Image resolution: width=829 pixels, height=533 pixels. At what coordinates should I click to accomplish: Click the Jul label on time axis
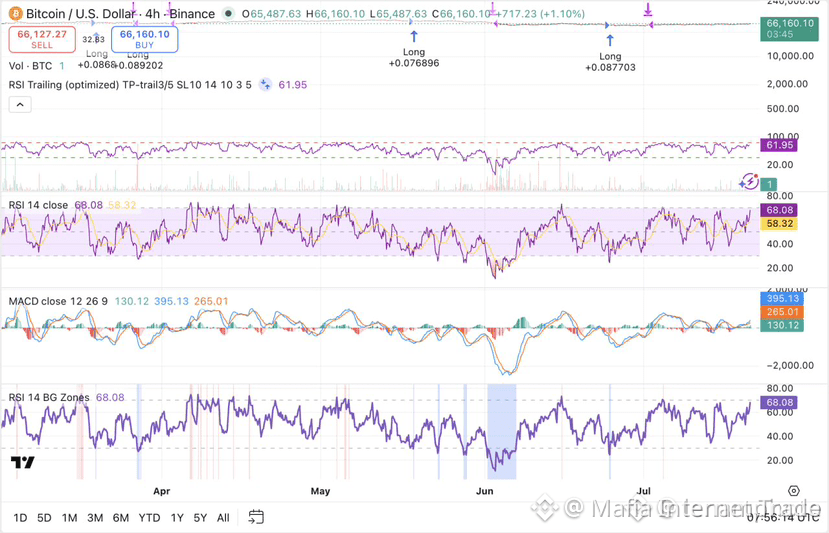point(643,491)
